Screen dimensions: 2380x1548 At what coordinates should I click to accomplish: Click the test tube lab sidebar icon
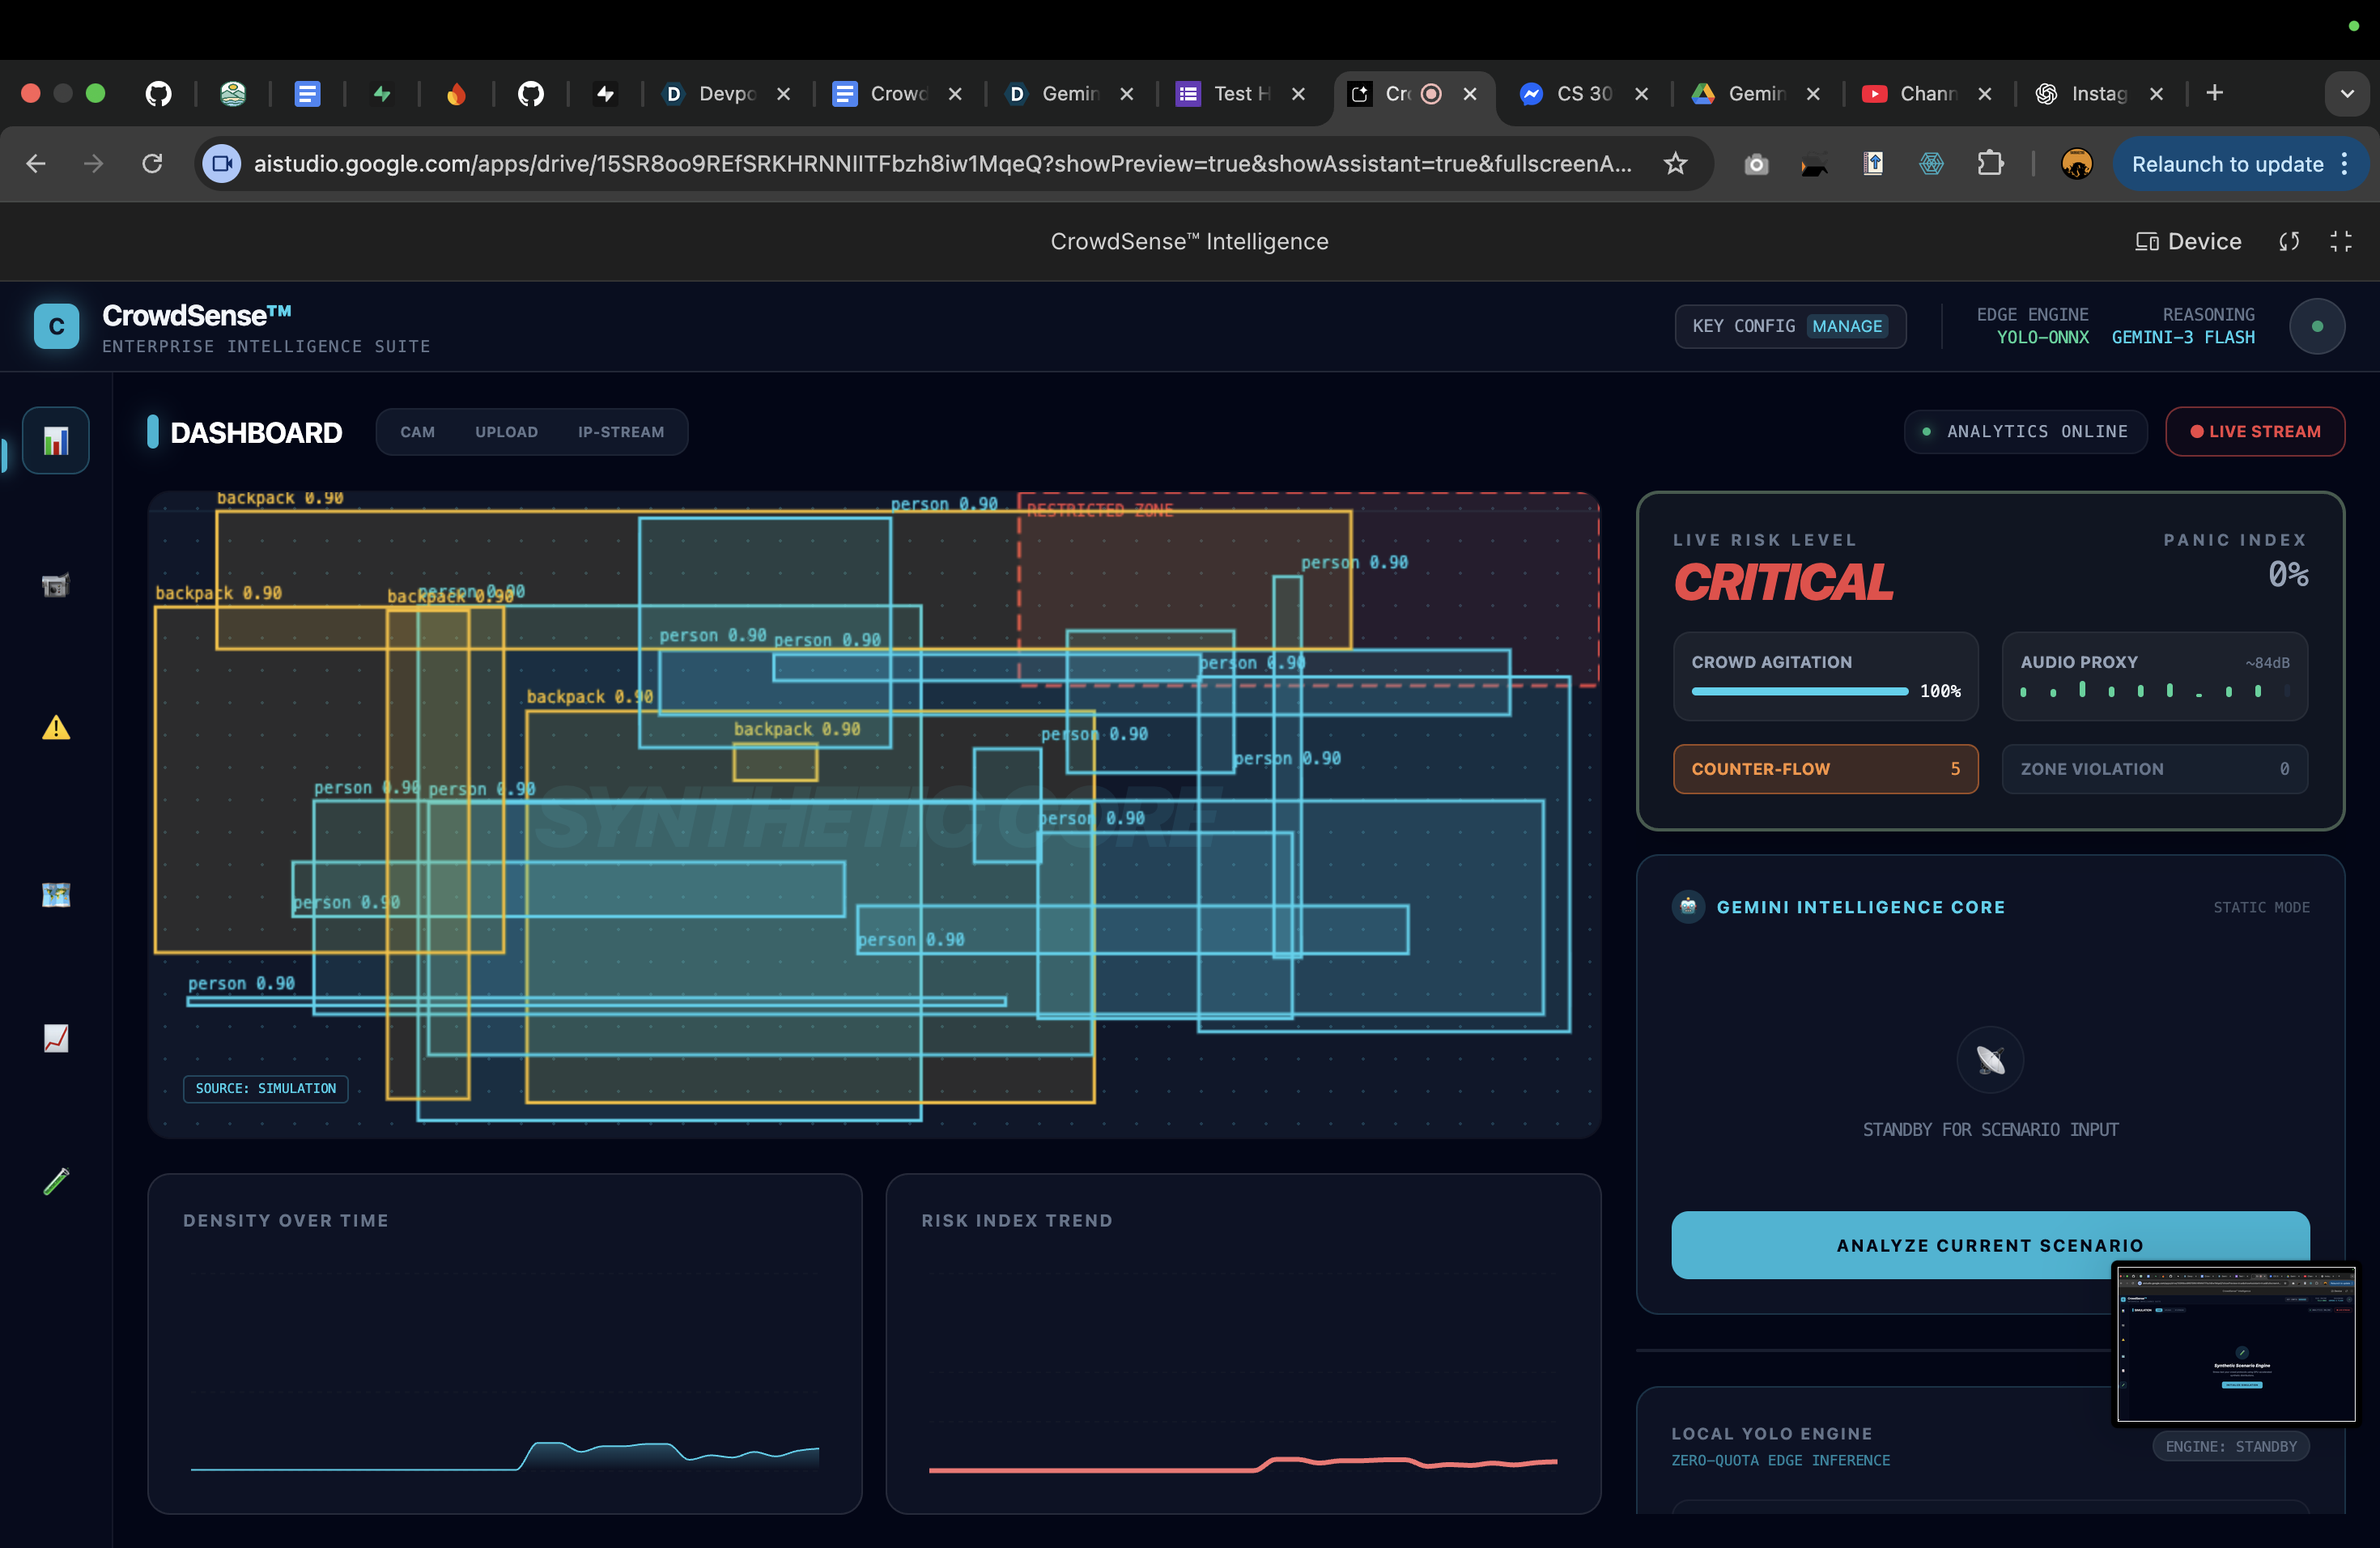coord(56,1181)
